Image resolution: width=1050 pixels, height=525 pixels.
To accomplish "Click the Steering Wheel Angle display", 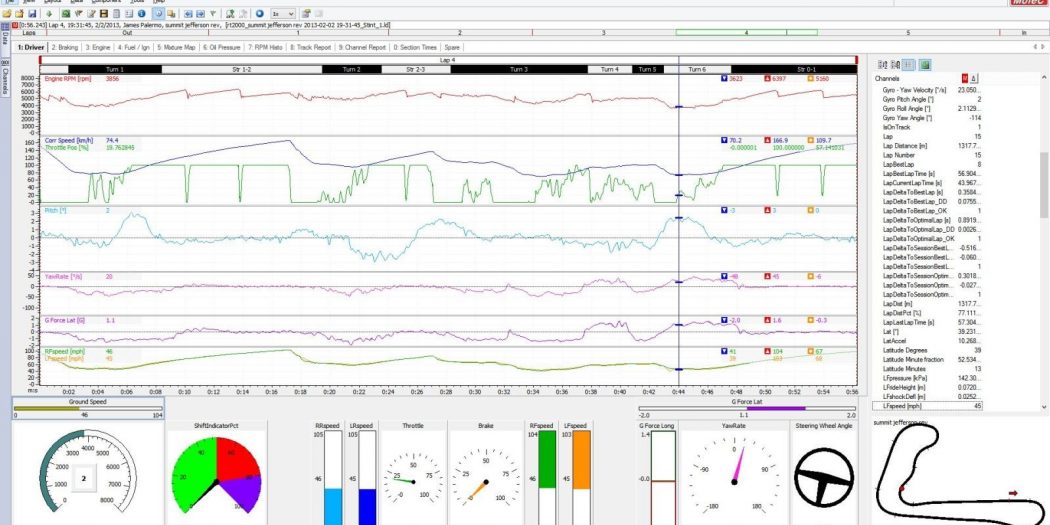I will click(824, 477).
